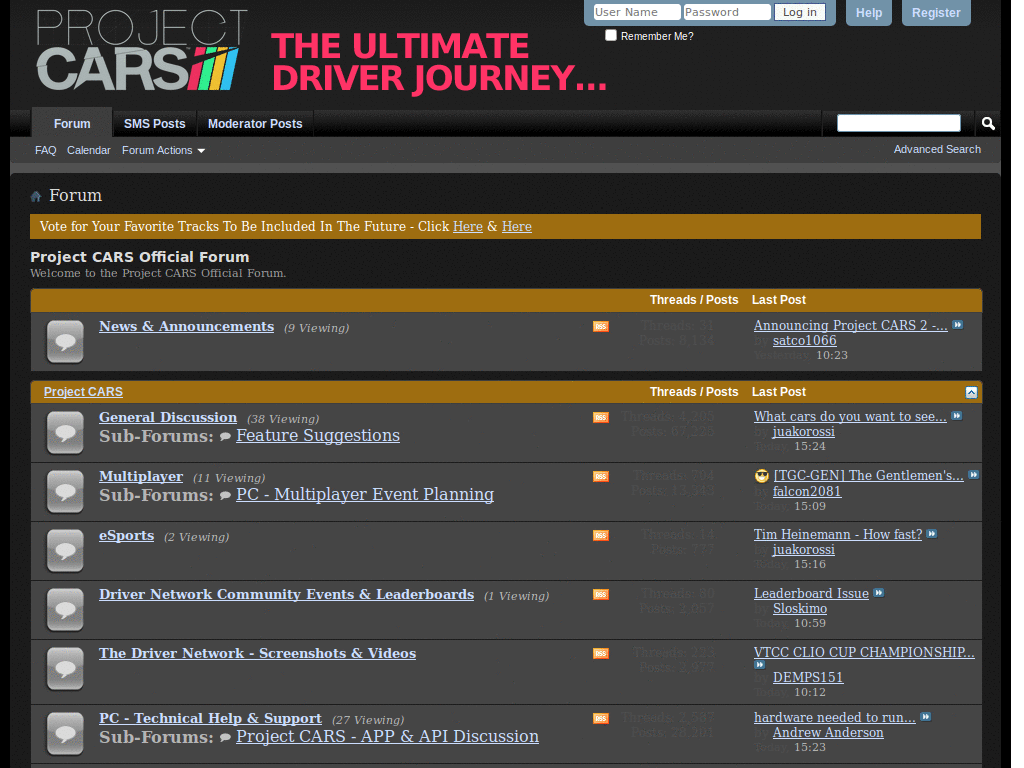1024x768 pixels.
Task: Open Tim Heinemann - How fast? thread
Action: (838, 534)
